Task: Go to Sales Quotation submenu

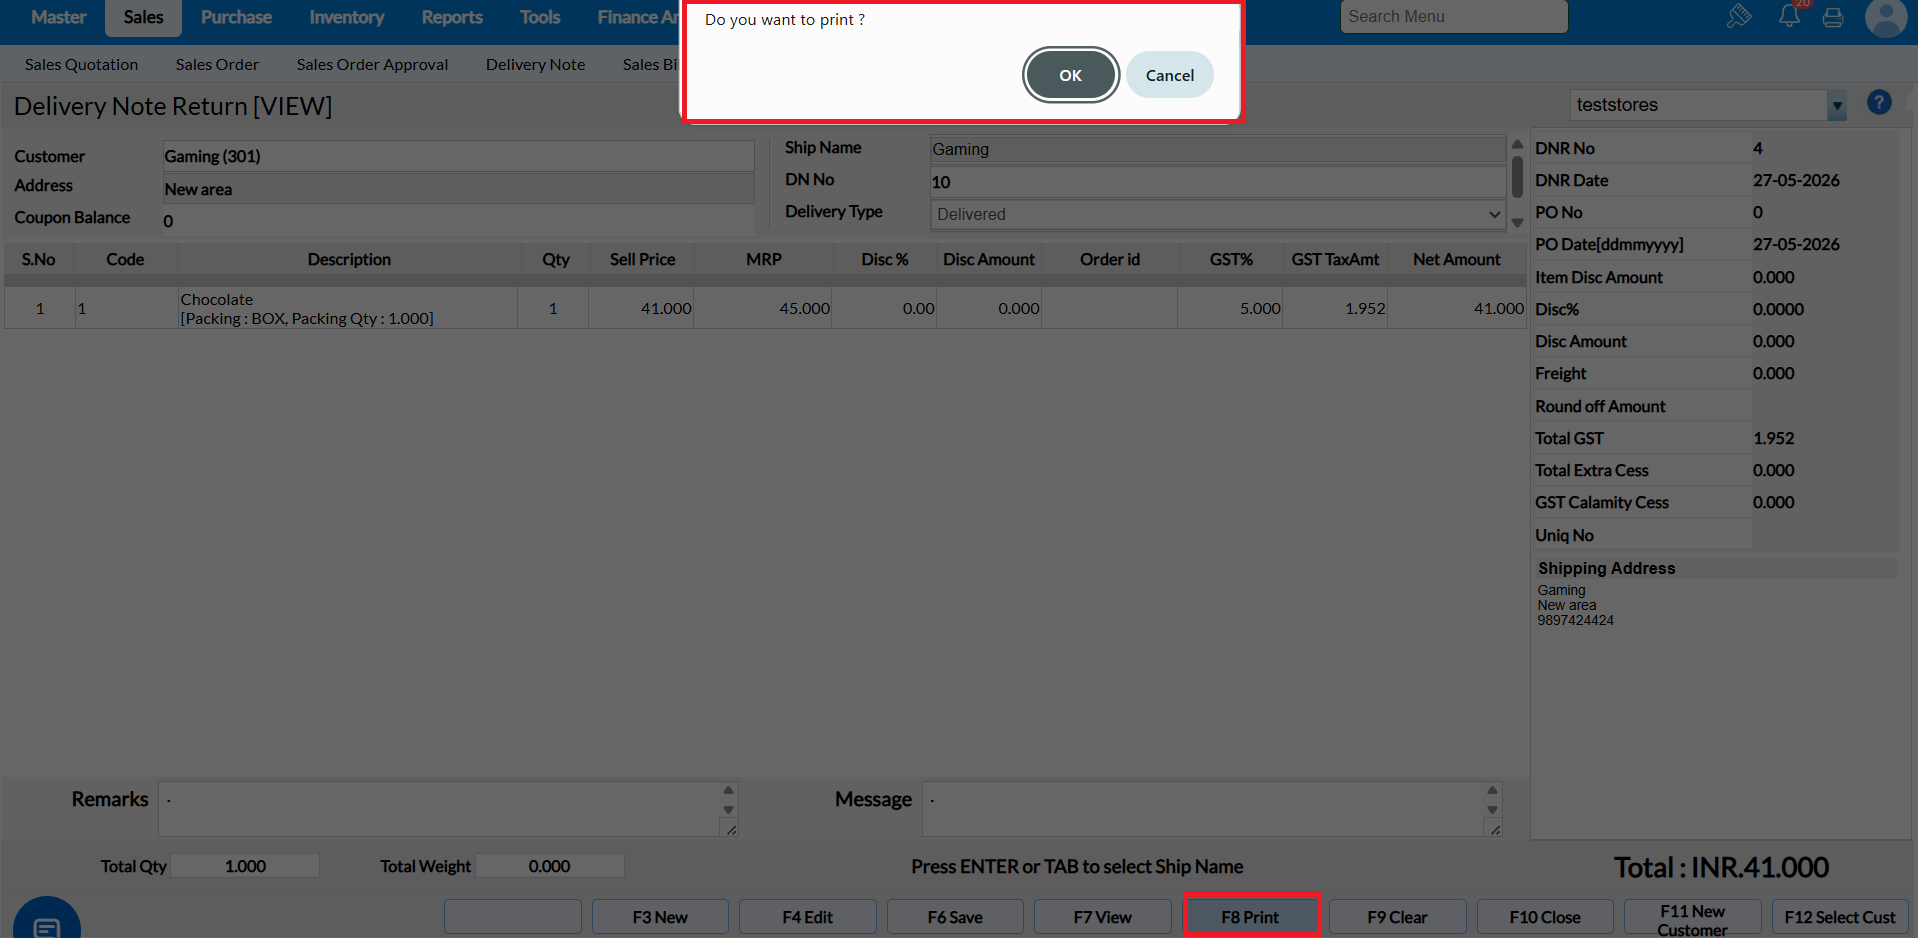Action: pyautogui.click(x=82, y=64)
